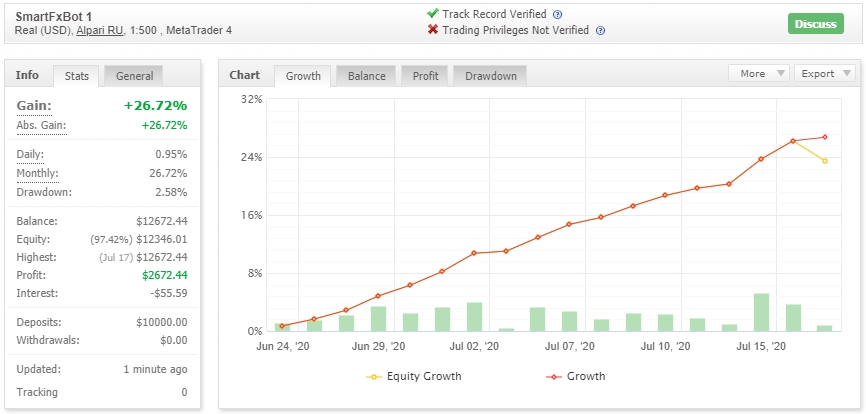Click the Gain label
The height and width of the screenshot is (414, 866).
(x=34, y=106)
